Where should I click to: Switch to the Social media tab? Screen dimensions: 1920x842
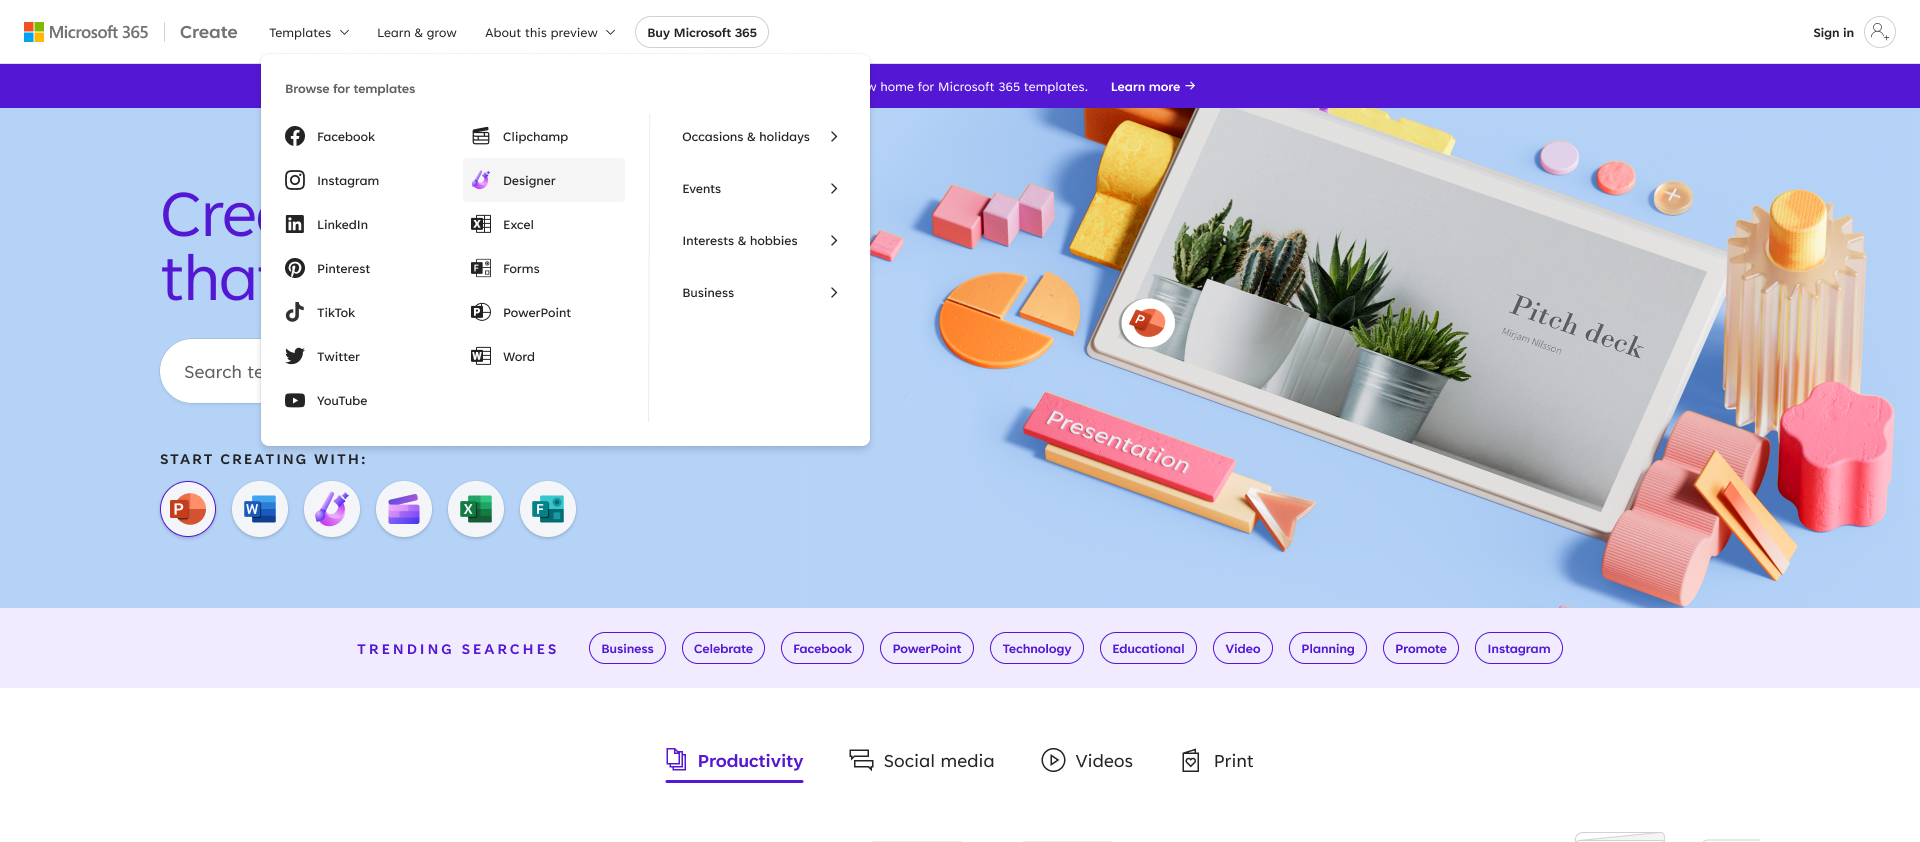click(x=922, y=761)
